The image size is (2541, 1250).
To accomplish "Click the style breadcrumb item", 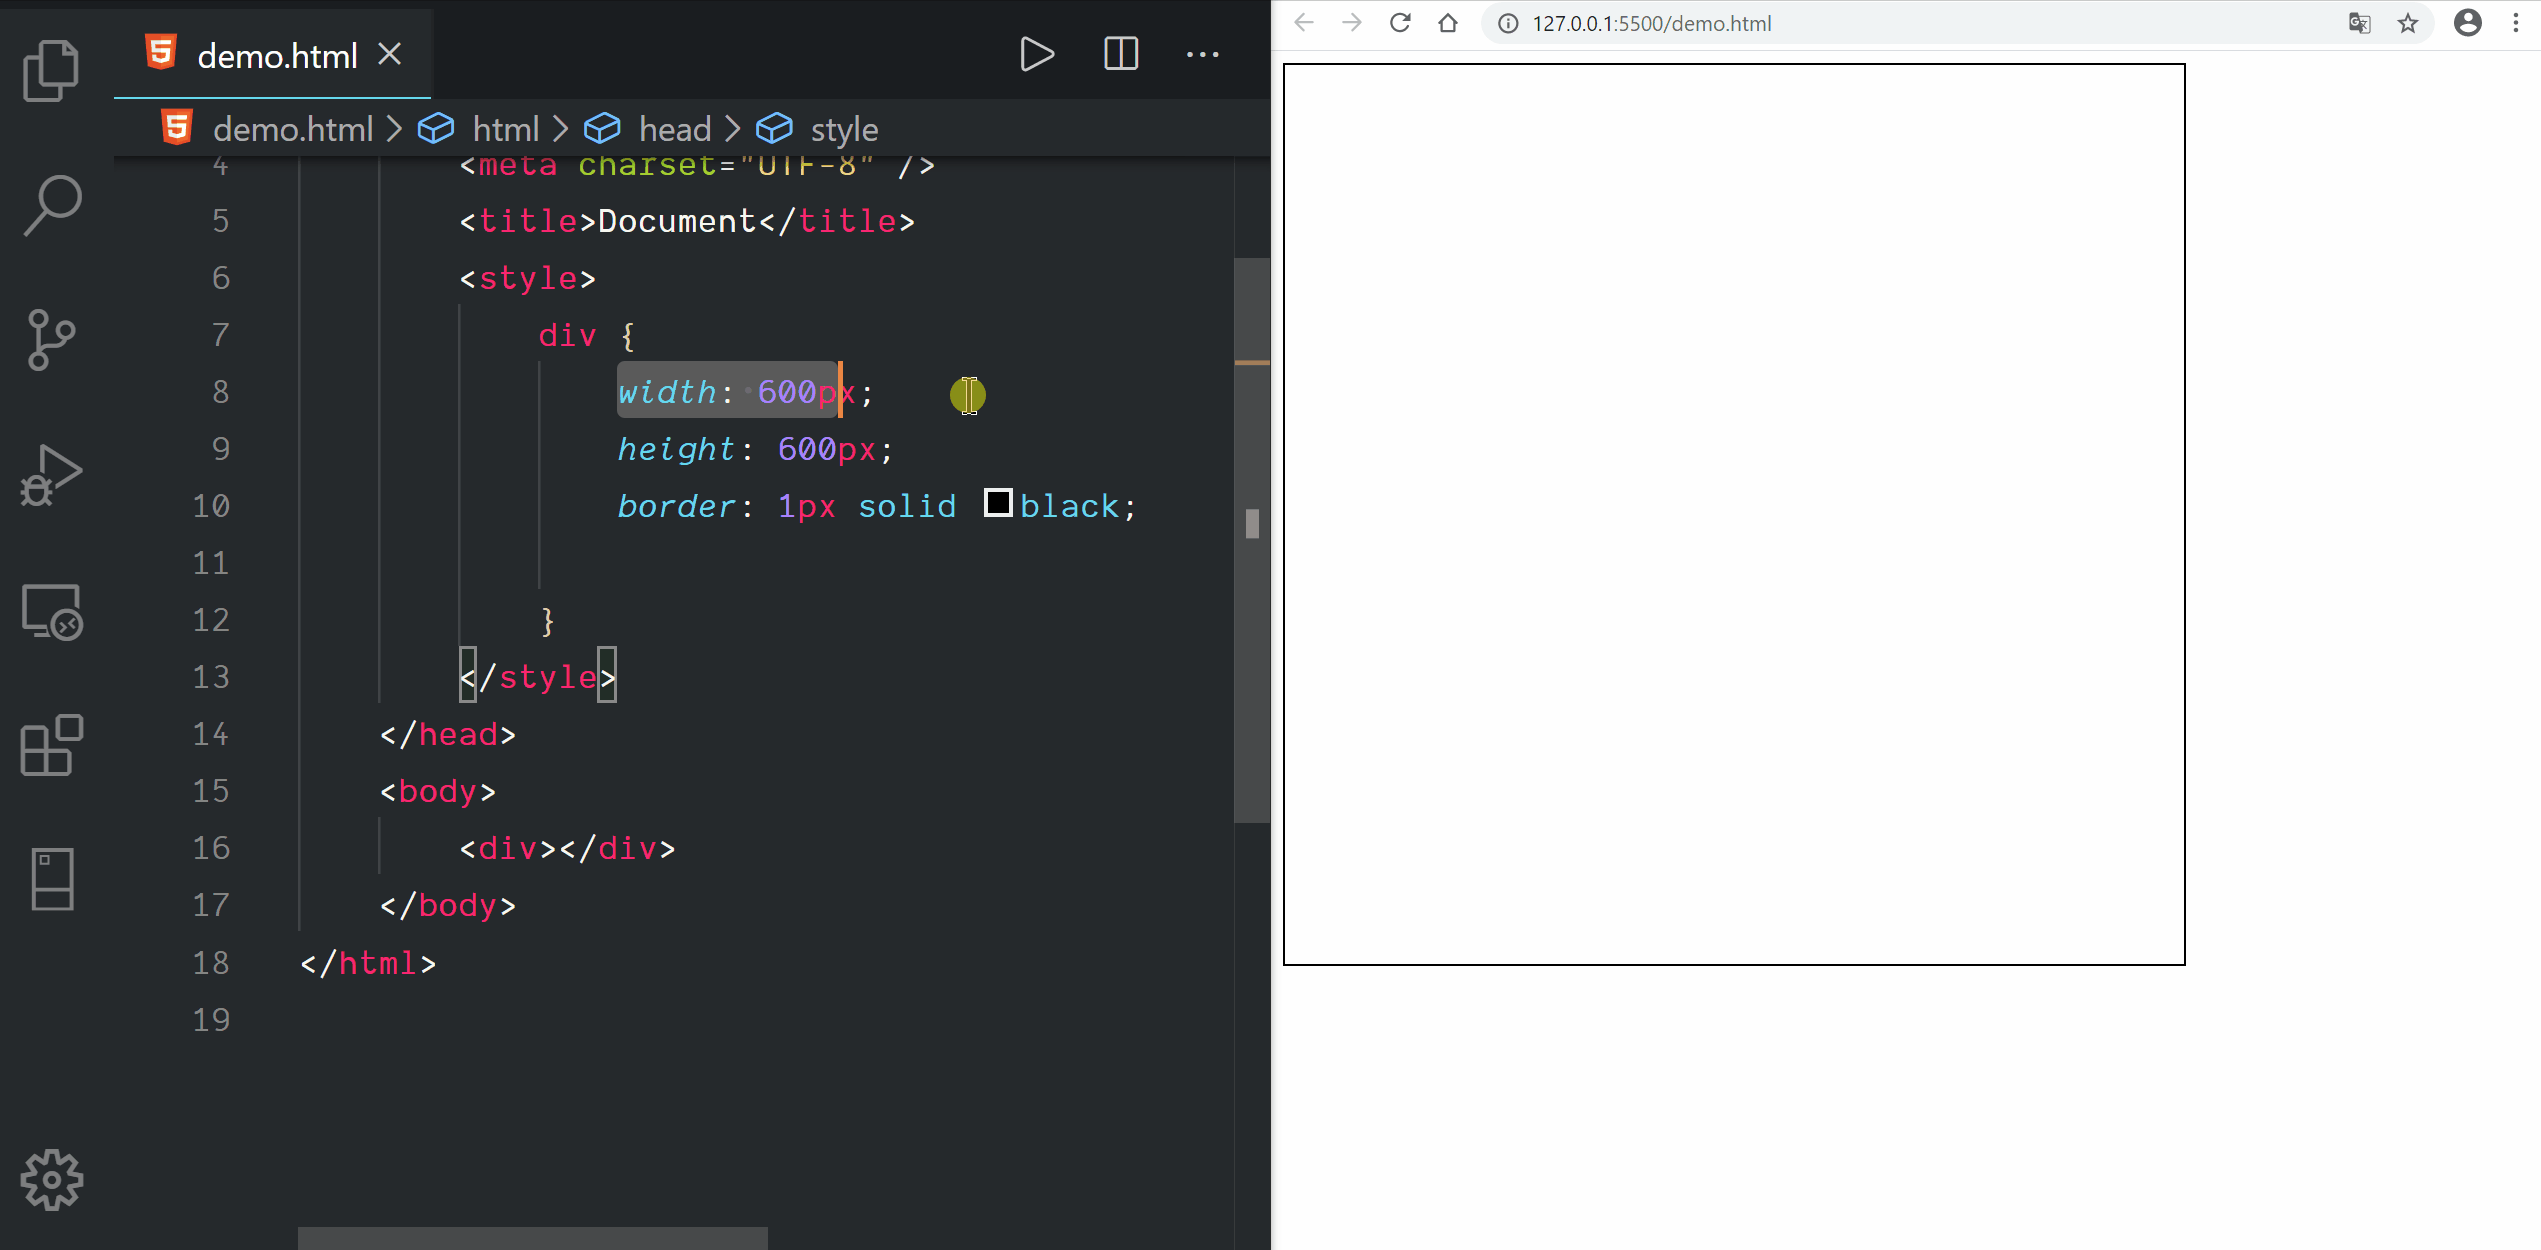I will pyautogui.click(x=843, y=129).
